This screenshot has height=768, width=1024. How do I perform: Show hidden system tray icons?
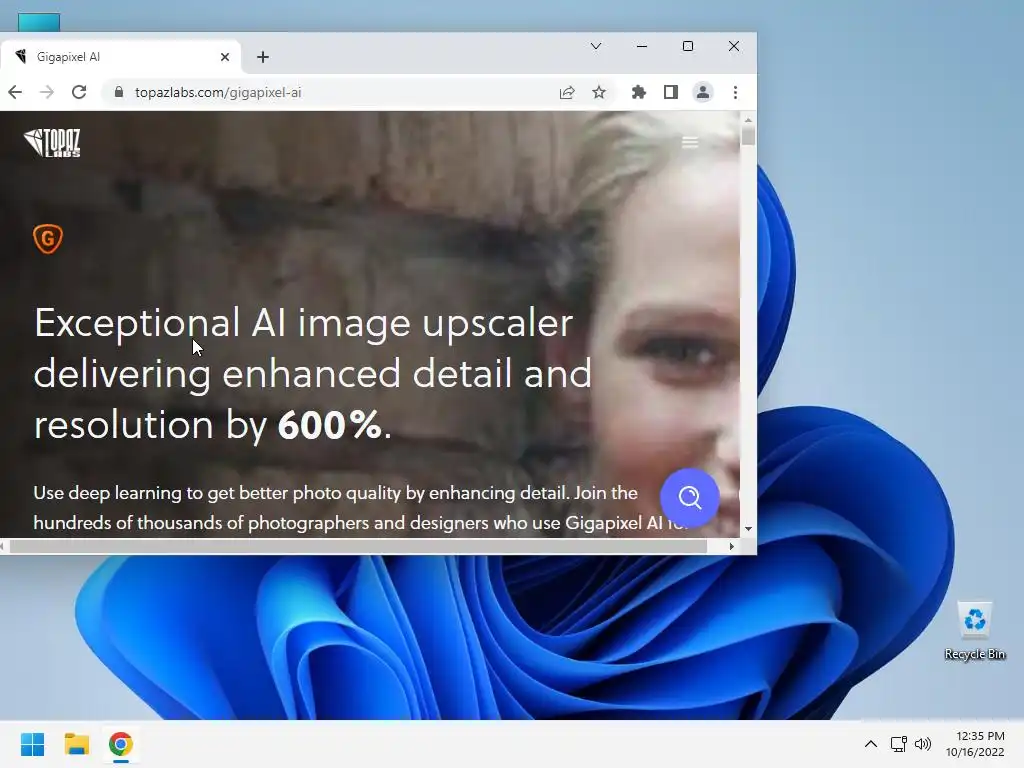[871, 744]
